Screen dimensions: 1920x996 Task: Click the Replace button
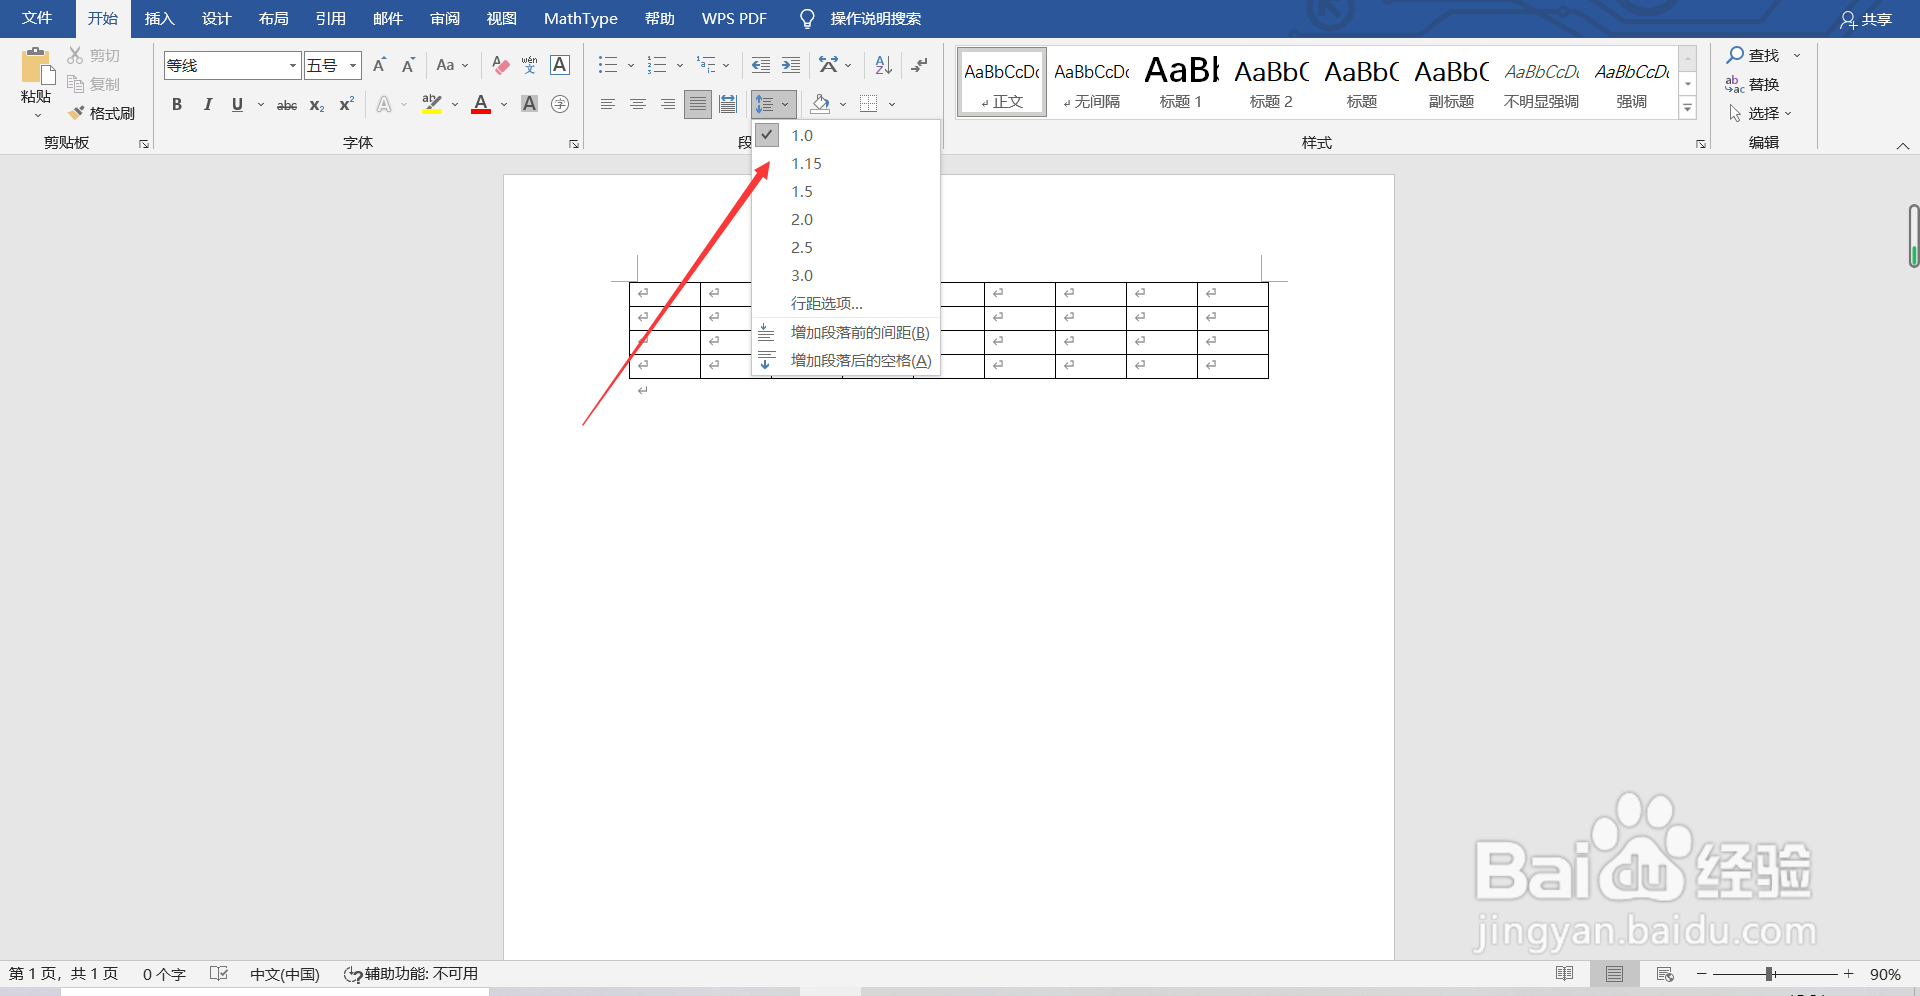pos(1754,84)
